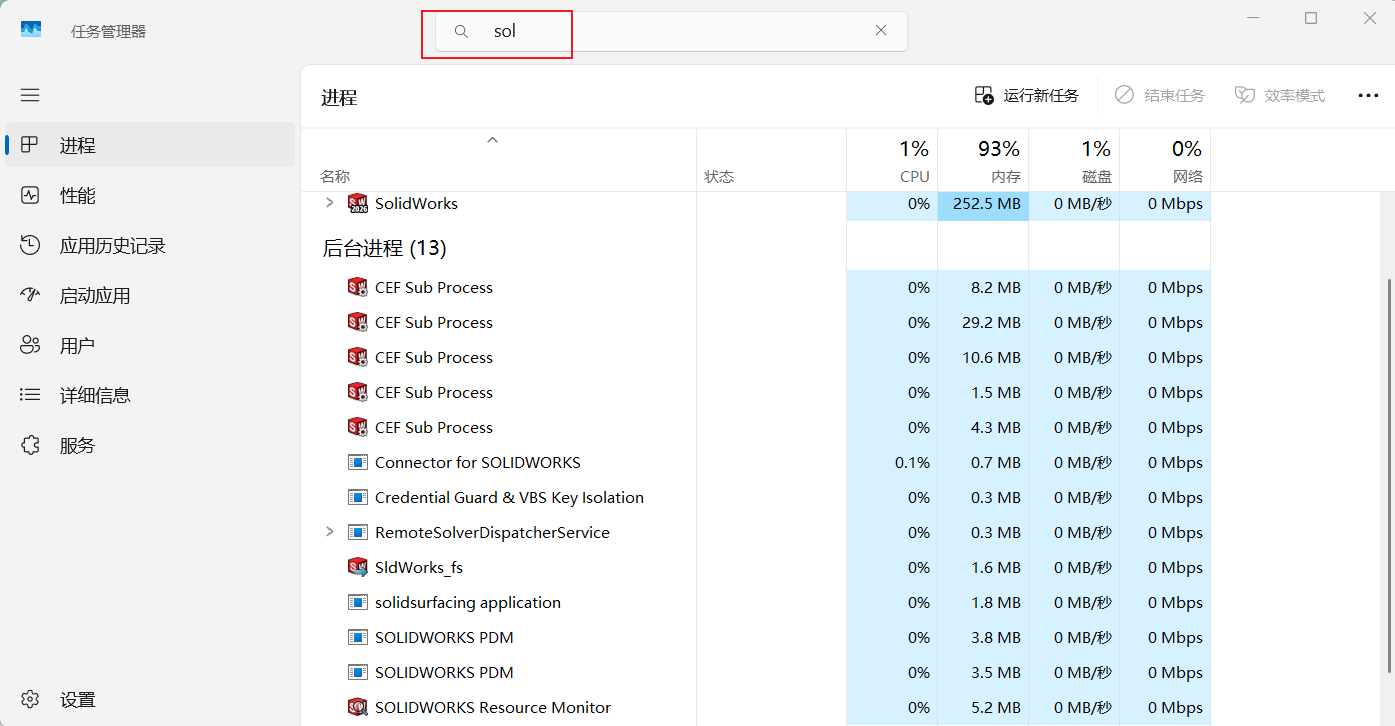The width and height of the screenshot is (1395, 726).
Task: Click the Connector for SOLIDWORKS process icon
Action: (x=357, y=462)
